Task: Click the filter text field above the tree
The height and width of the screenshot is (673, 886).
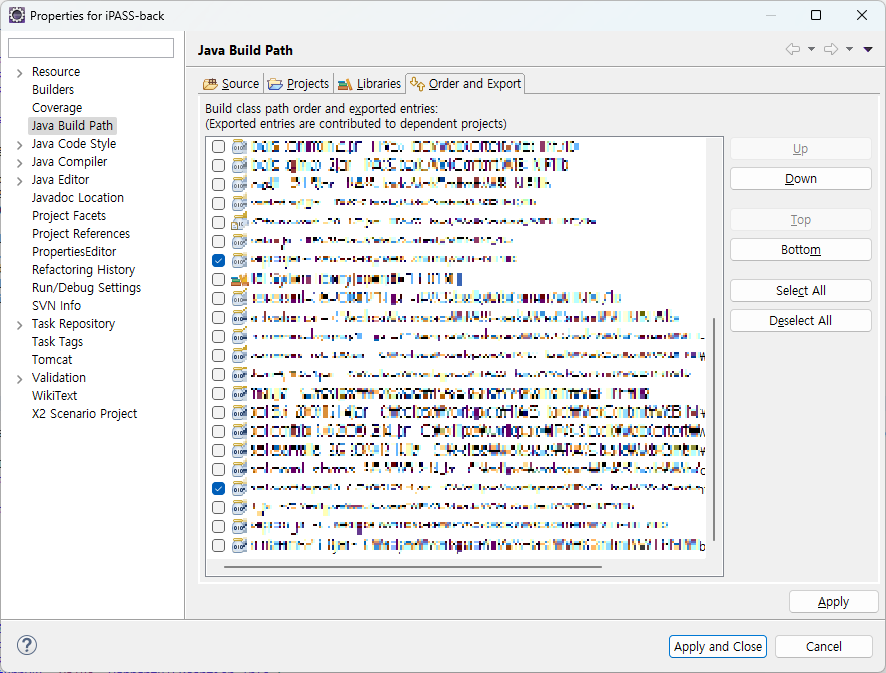Action: point(91,48)
